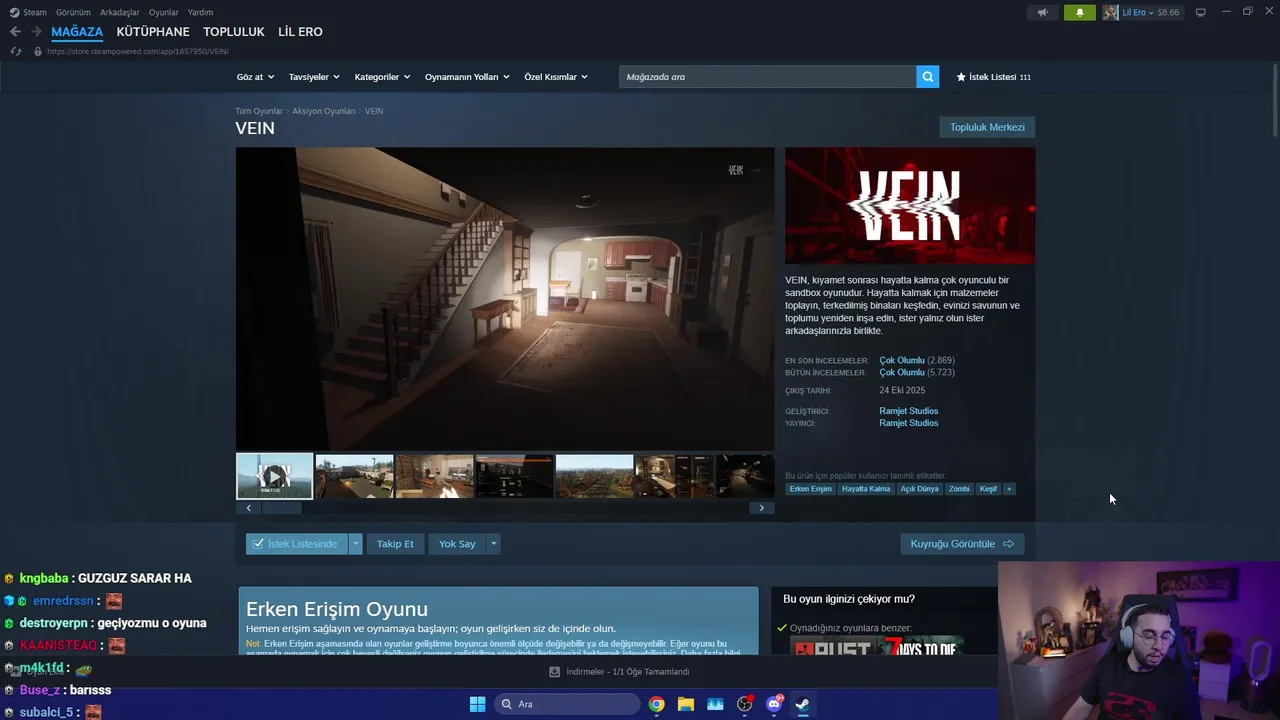Open the Oyunlar menu

point(164,12)
